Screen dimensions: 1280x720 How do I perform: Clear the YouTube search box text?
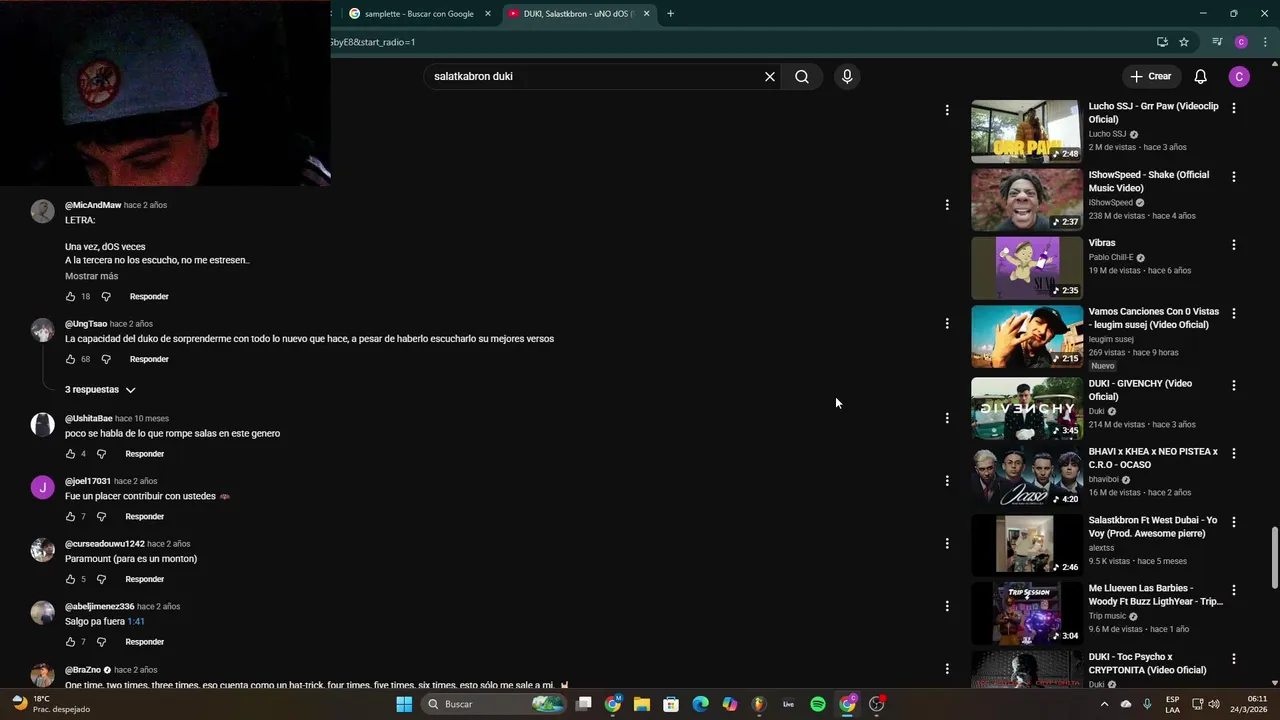pyautogui.click(x=770, y=76)
